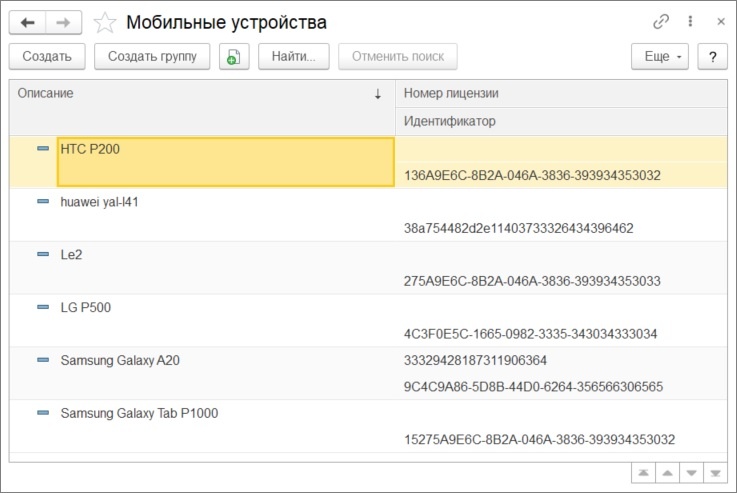
Task: Select the LG P500 row
Action: click(368, 321)
